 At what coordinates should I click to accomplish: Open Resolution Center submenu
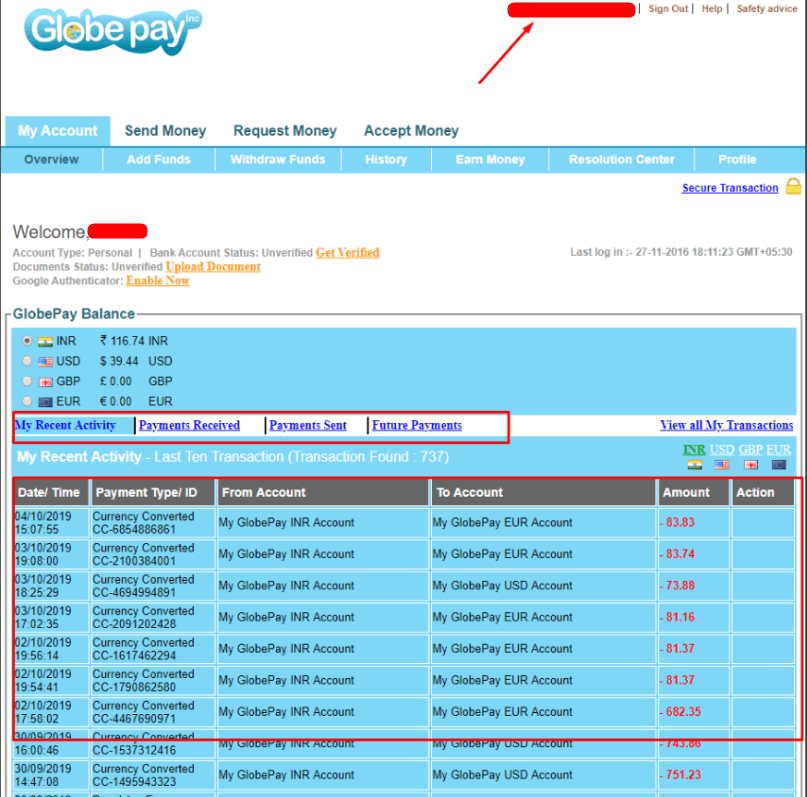coord(622,160)
